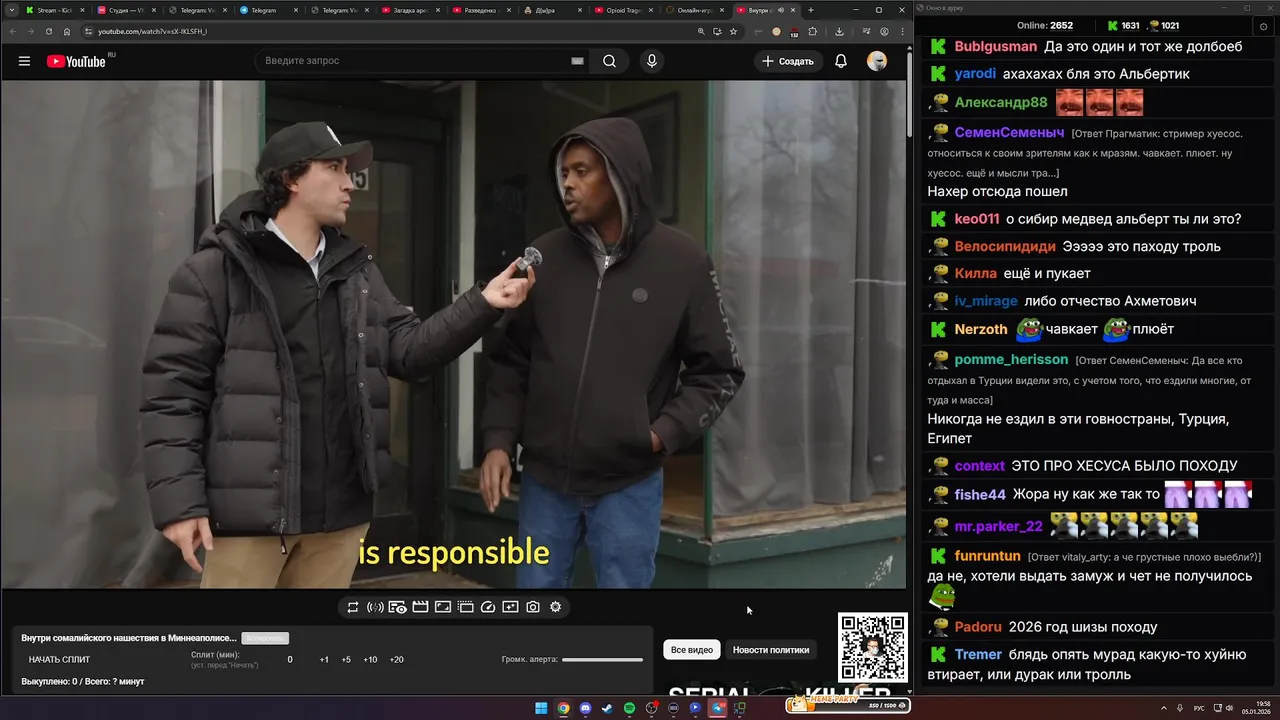The width and height of the screenshot is (1280, 720).
Task: Select the Все видео tab
Action: point(692,650)
